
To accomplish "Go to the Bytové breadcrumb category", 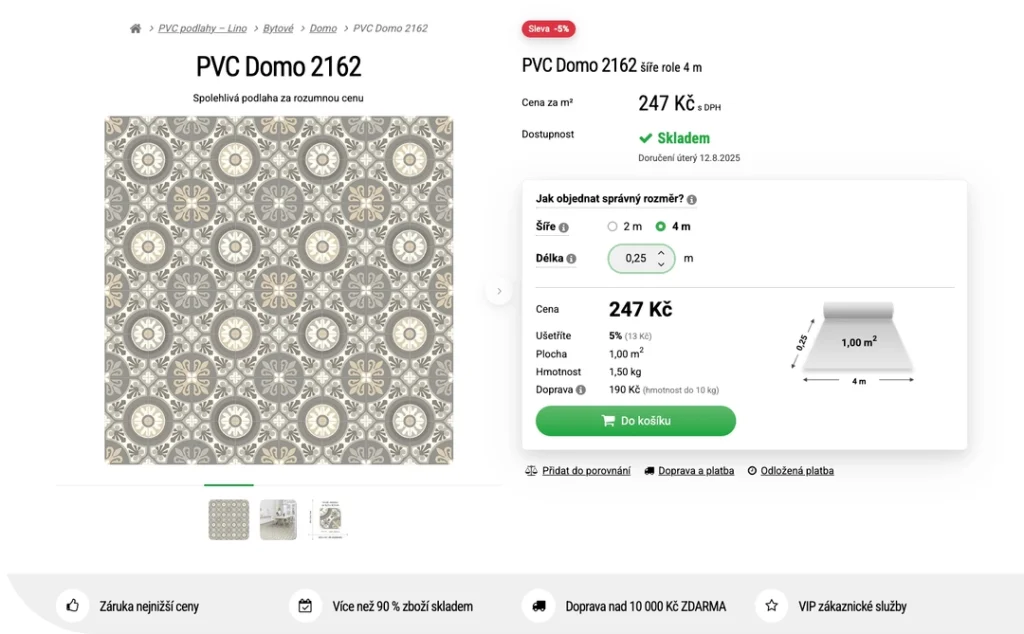I will (x=278, y=29).
